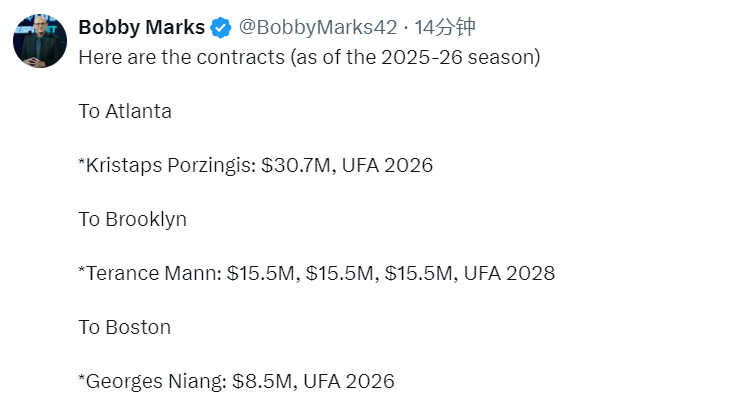Open the tweet via the 14分钟 timestamp

pyautogui.click(x=445, y=27)
